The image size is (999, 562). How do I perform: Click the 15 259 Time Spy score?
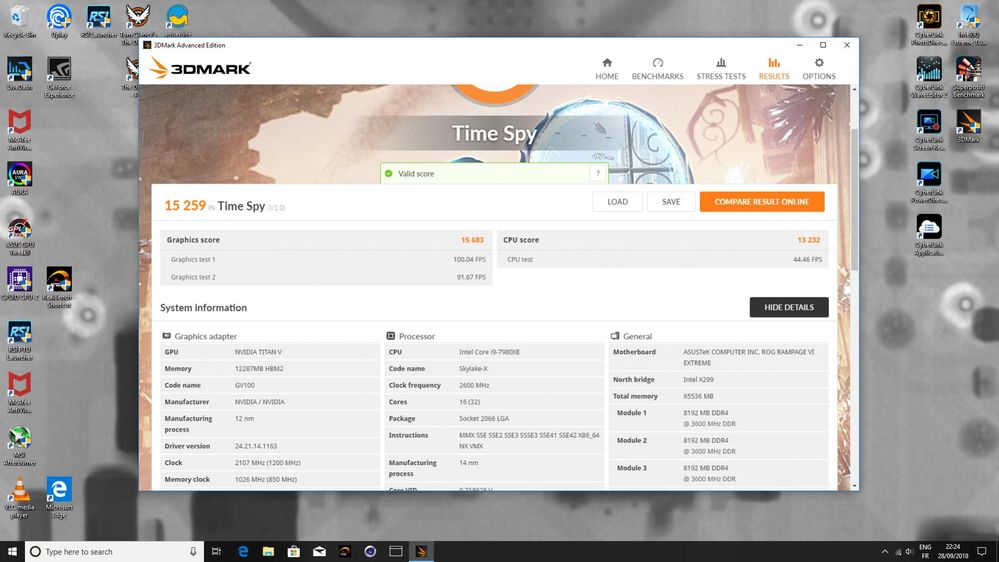[x=185, y=205]
